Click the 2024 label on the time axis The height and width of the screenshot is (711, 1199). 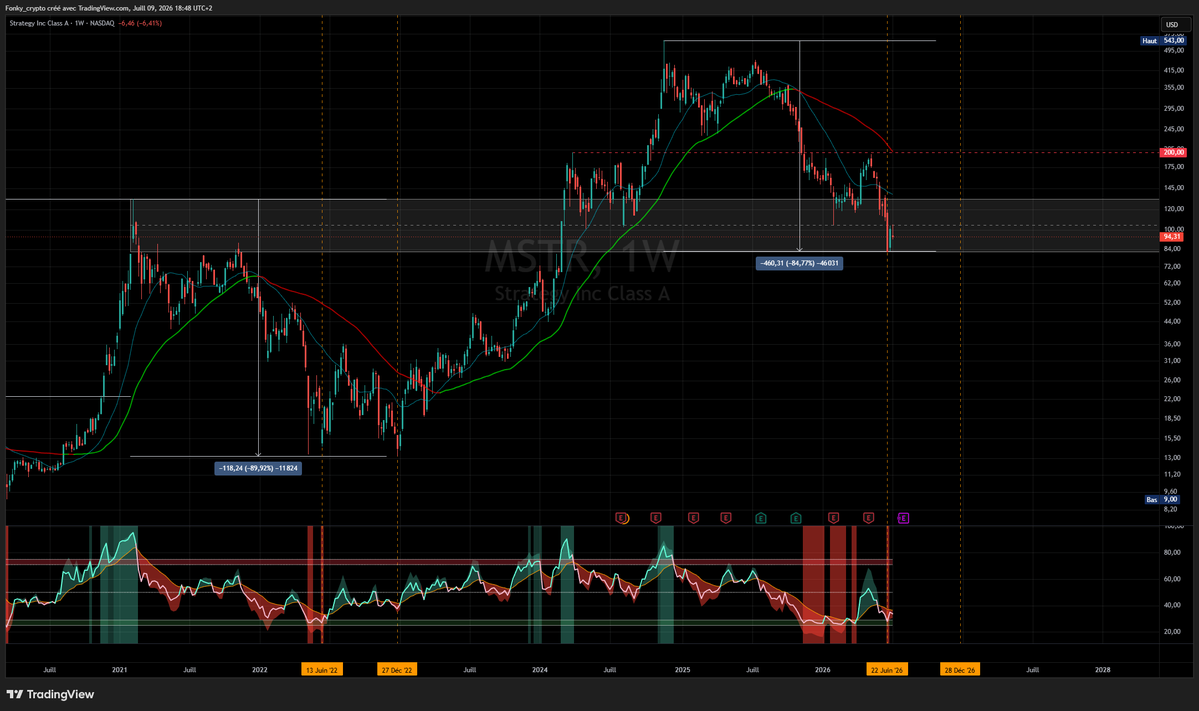coord(540,670)
